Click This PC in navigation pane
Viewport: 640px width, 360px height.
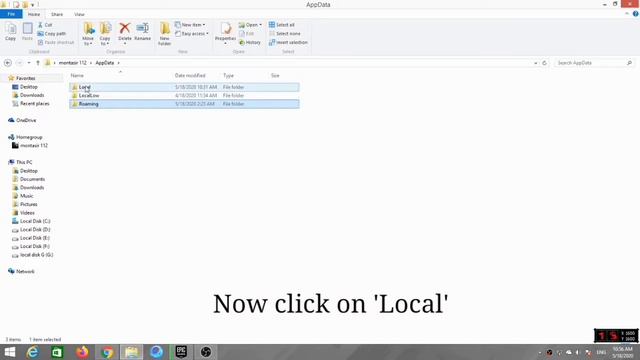pyautogui.click(x=24, y=162)
